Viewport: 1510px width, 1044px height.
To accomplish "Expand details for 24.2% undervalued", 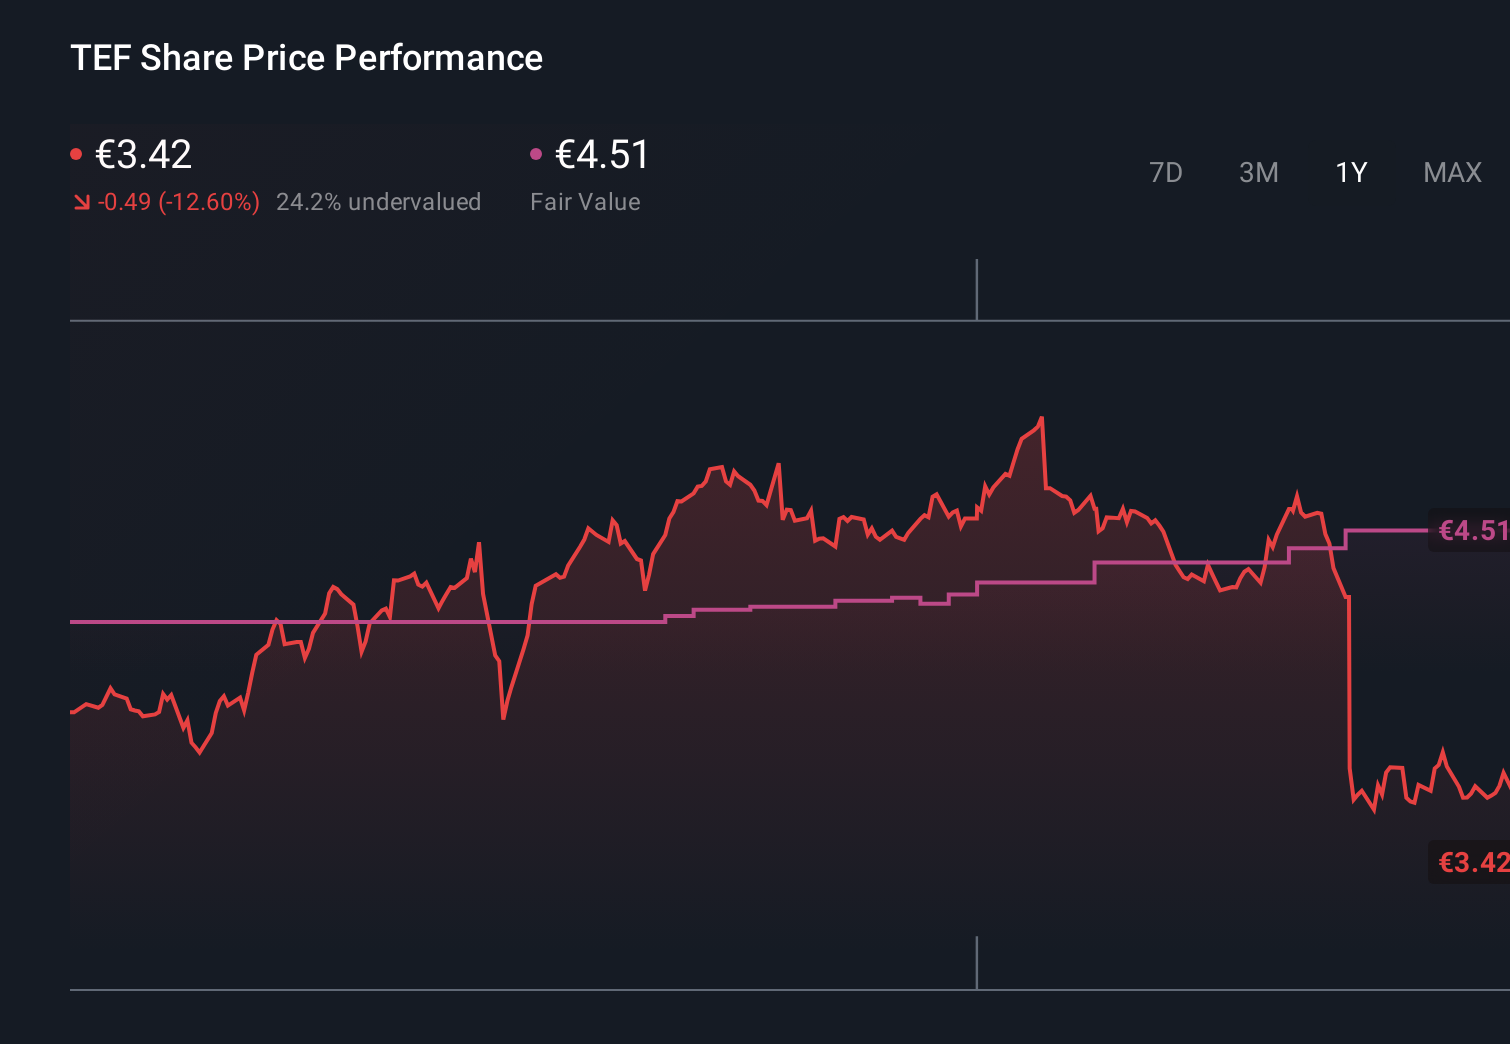I will pos(379,201).
